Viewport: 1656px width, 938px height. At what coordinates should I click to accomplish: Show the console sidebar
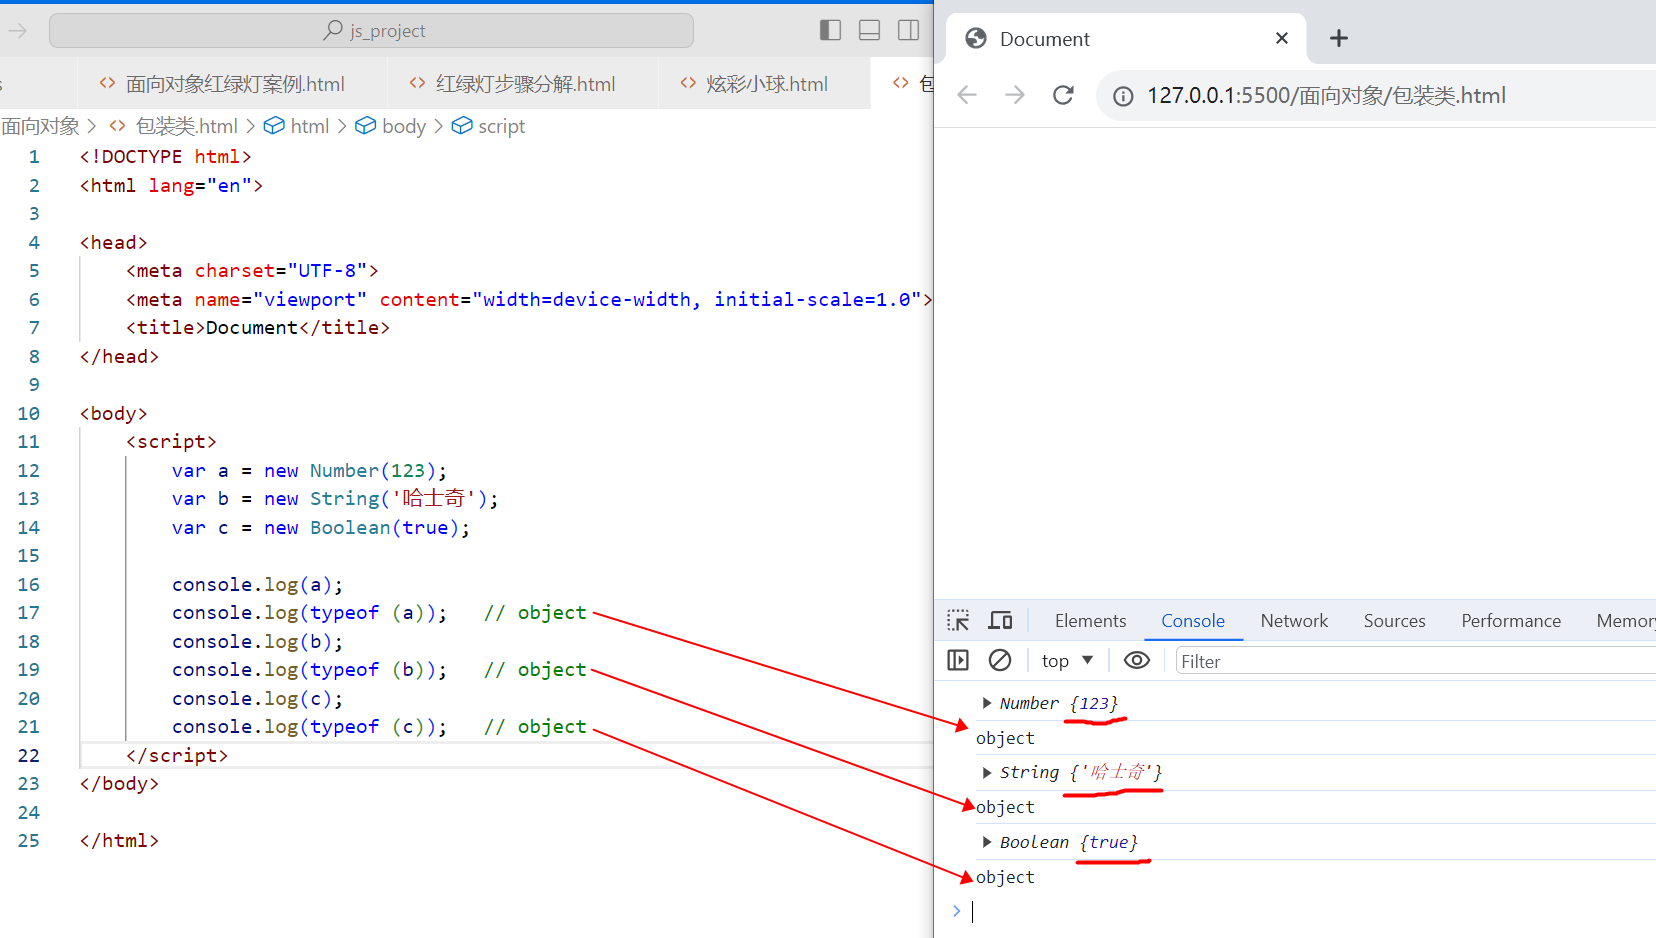click(958, 660)
